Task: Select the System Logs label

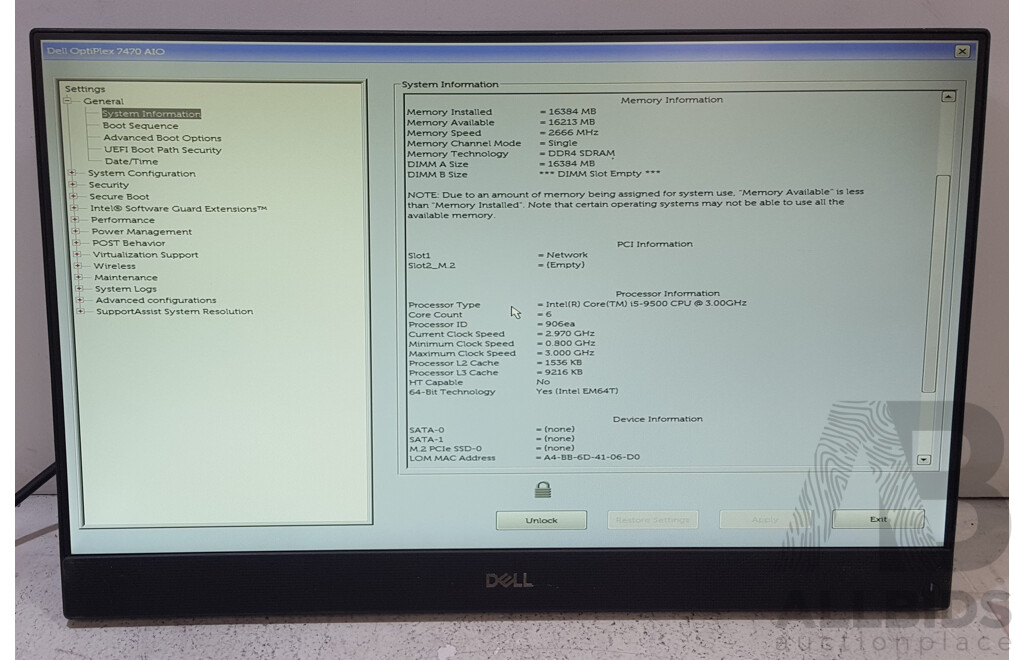Action: click(126, 289)
